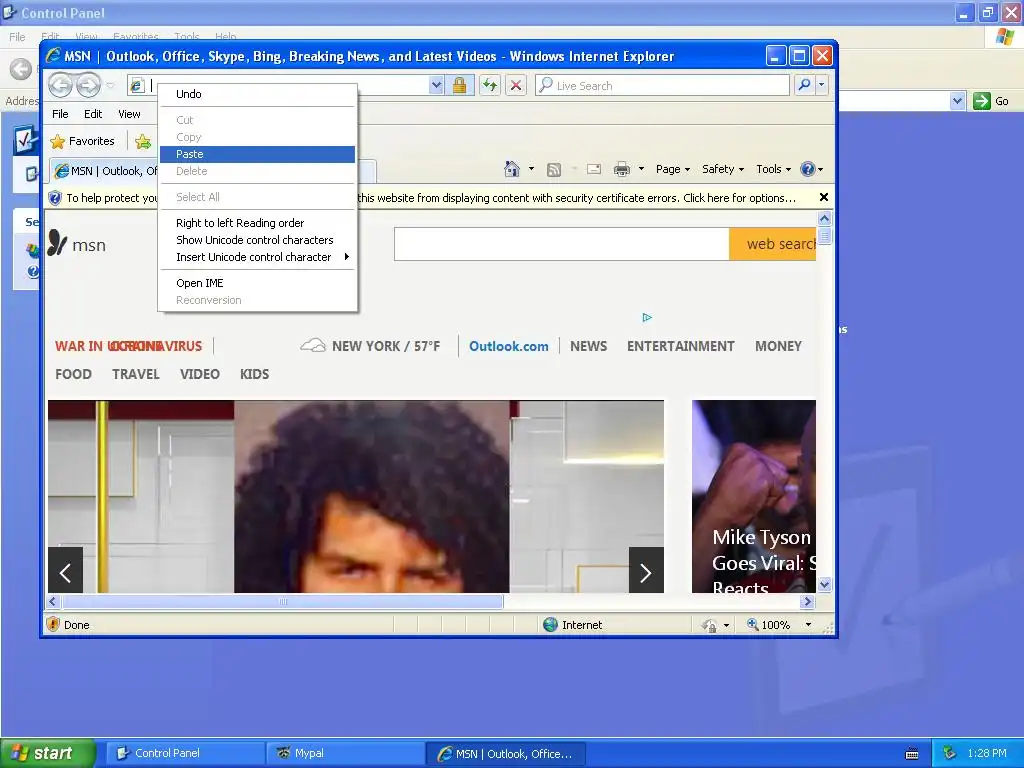
Task: Choose Show Unicode control characters
Action: click(x=257, y=240)
